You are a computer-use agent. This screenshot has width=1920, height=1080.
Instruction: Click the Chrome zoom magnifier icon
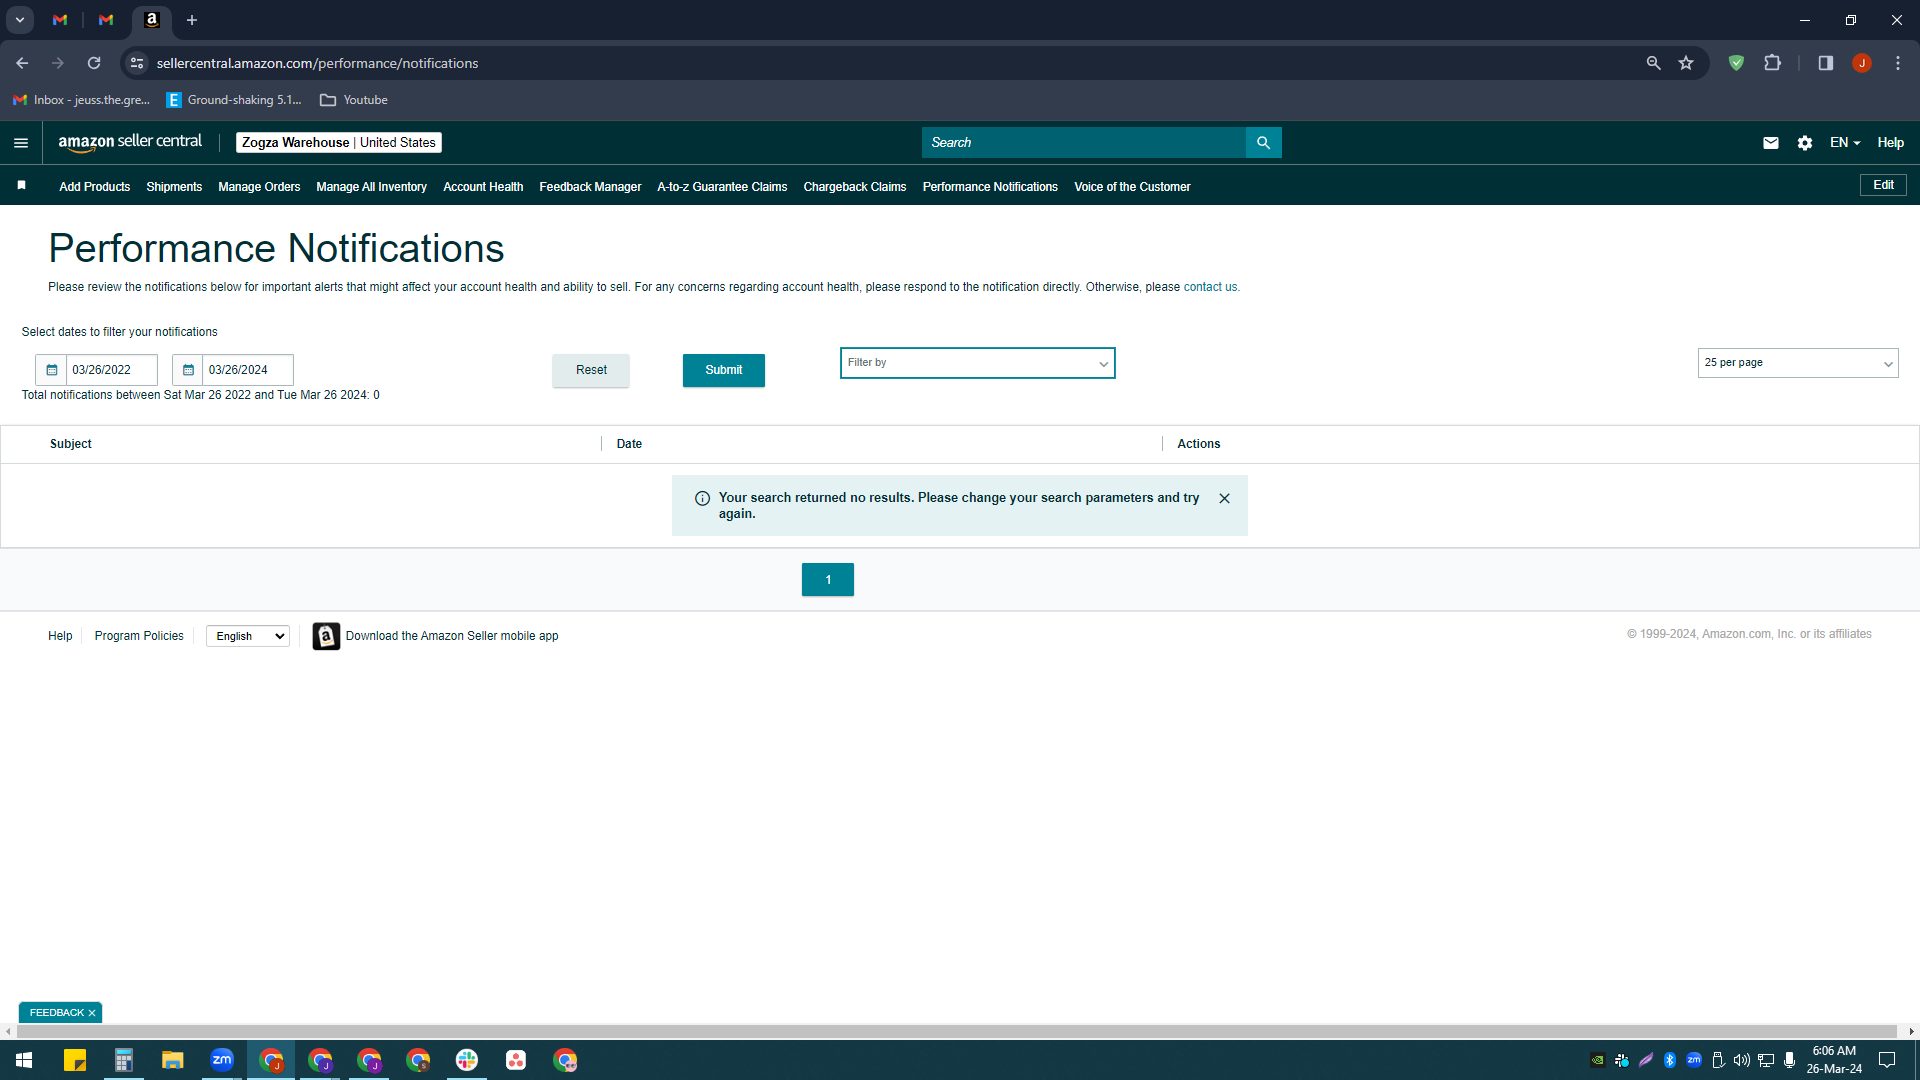coord(1653,63)
